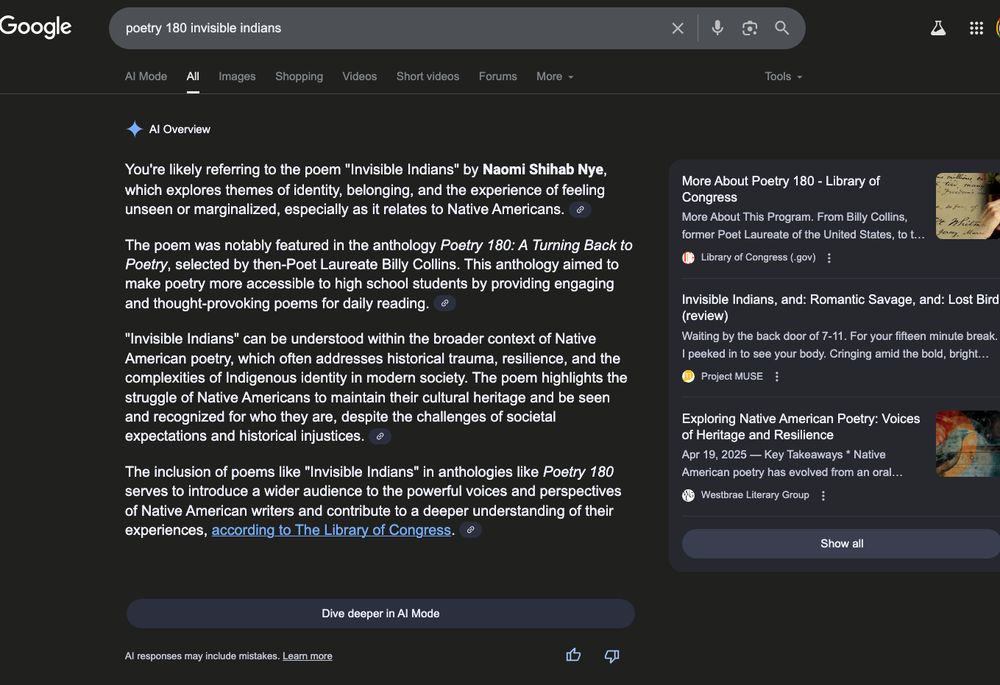
Task: Start voice search with microphone icon
Action: tap(717, 28)
